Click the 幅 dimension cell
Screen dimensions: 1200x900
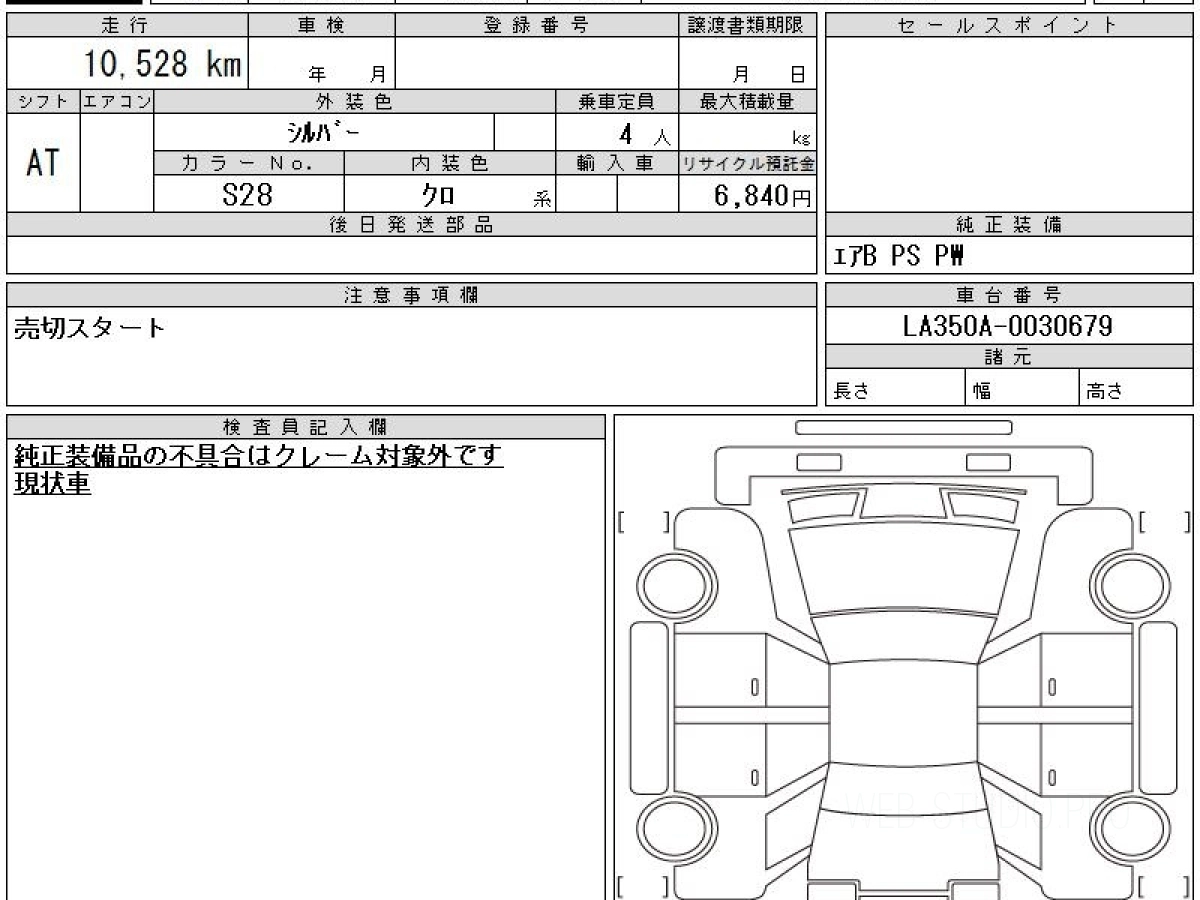pyautogui.click(x=1022, y=388)
